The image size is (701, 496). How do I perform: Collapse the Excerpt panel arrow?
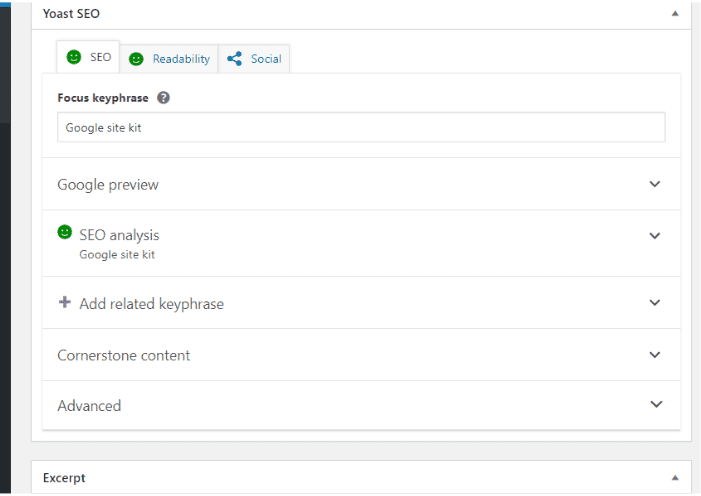(x=675, y=478)
